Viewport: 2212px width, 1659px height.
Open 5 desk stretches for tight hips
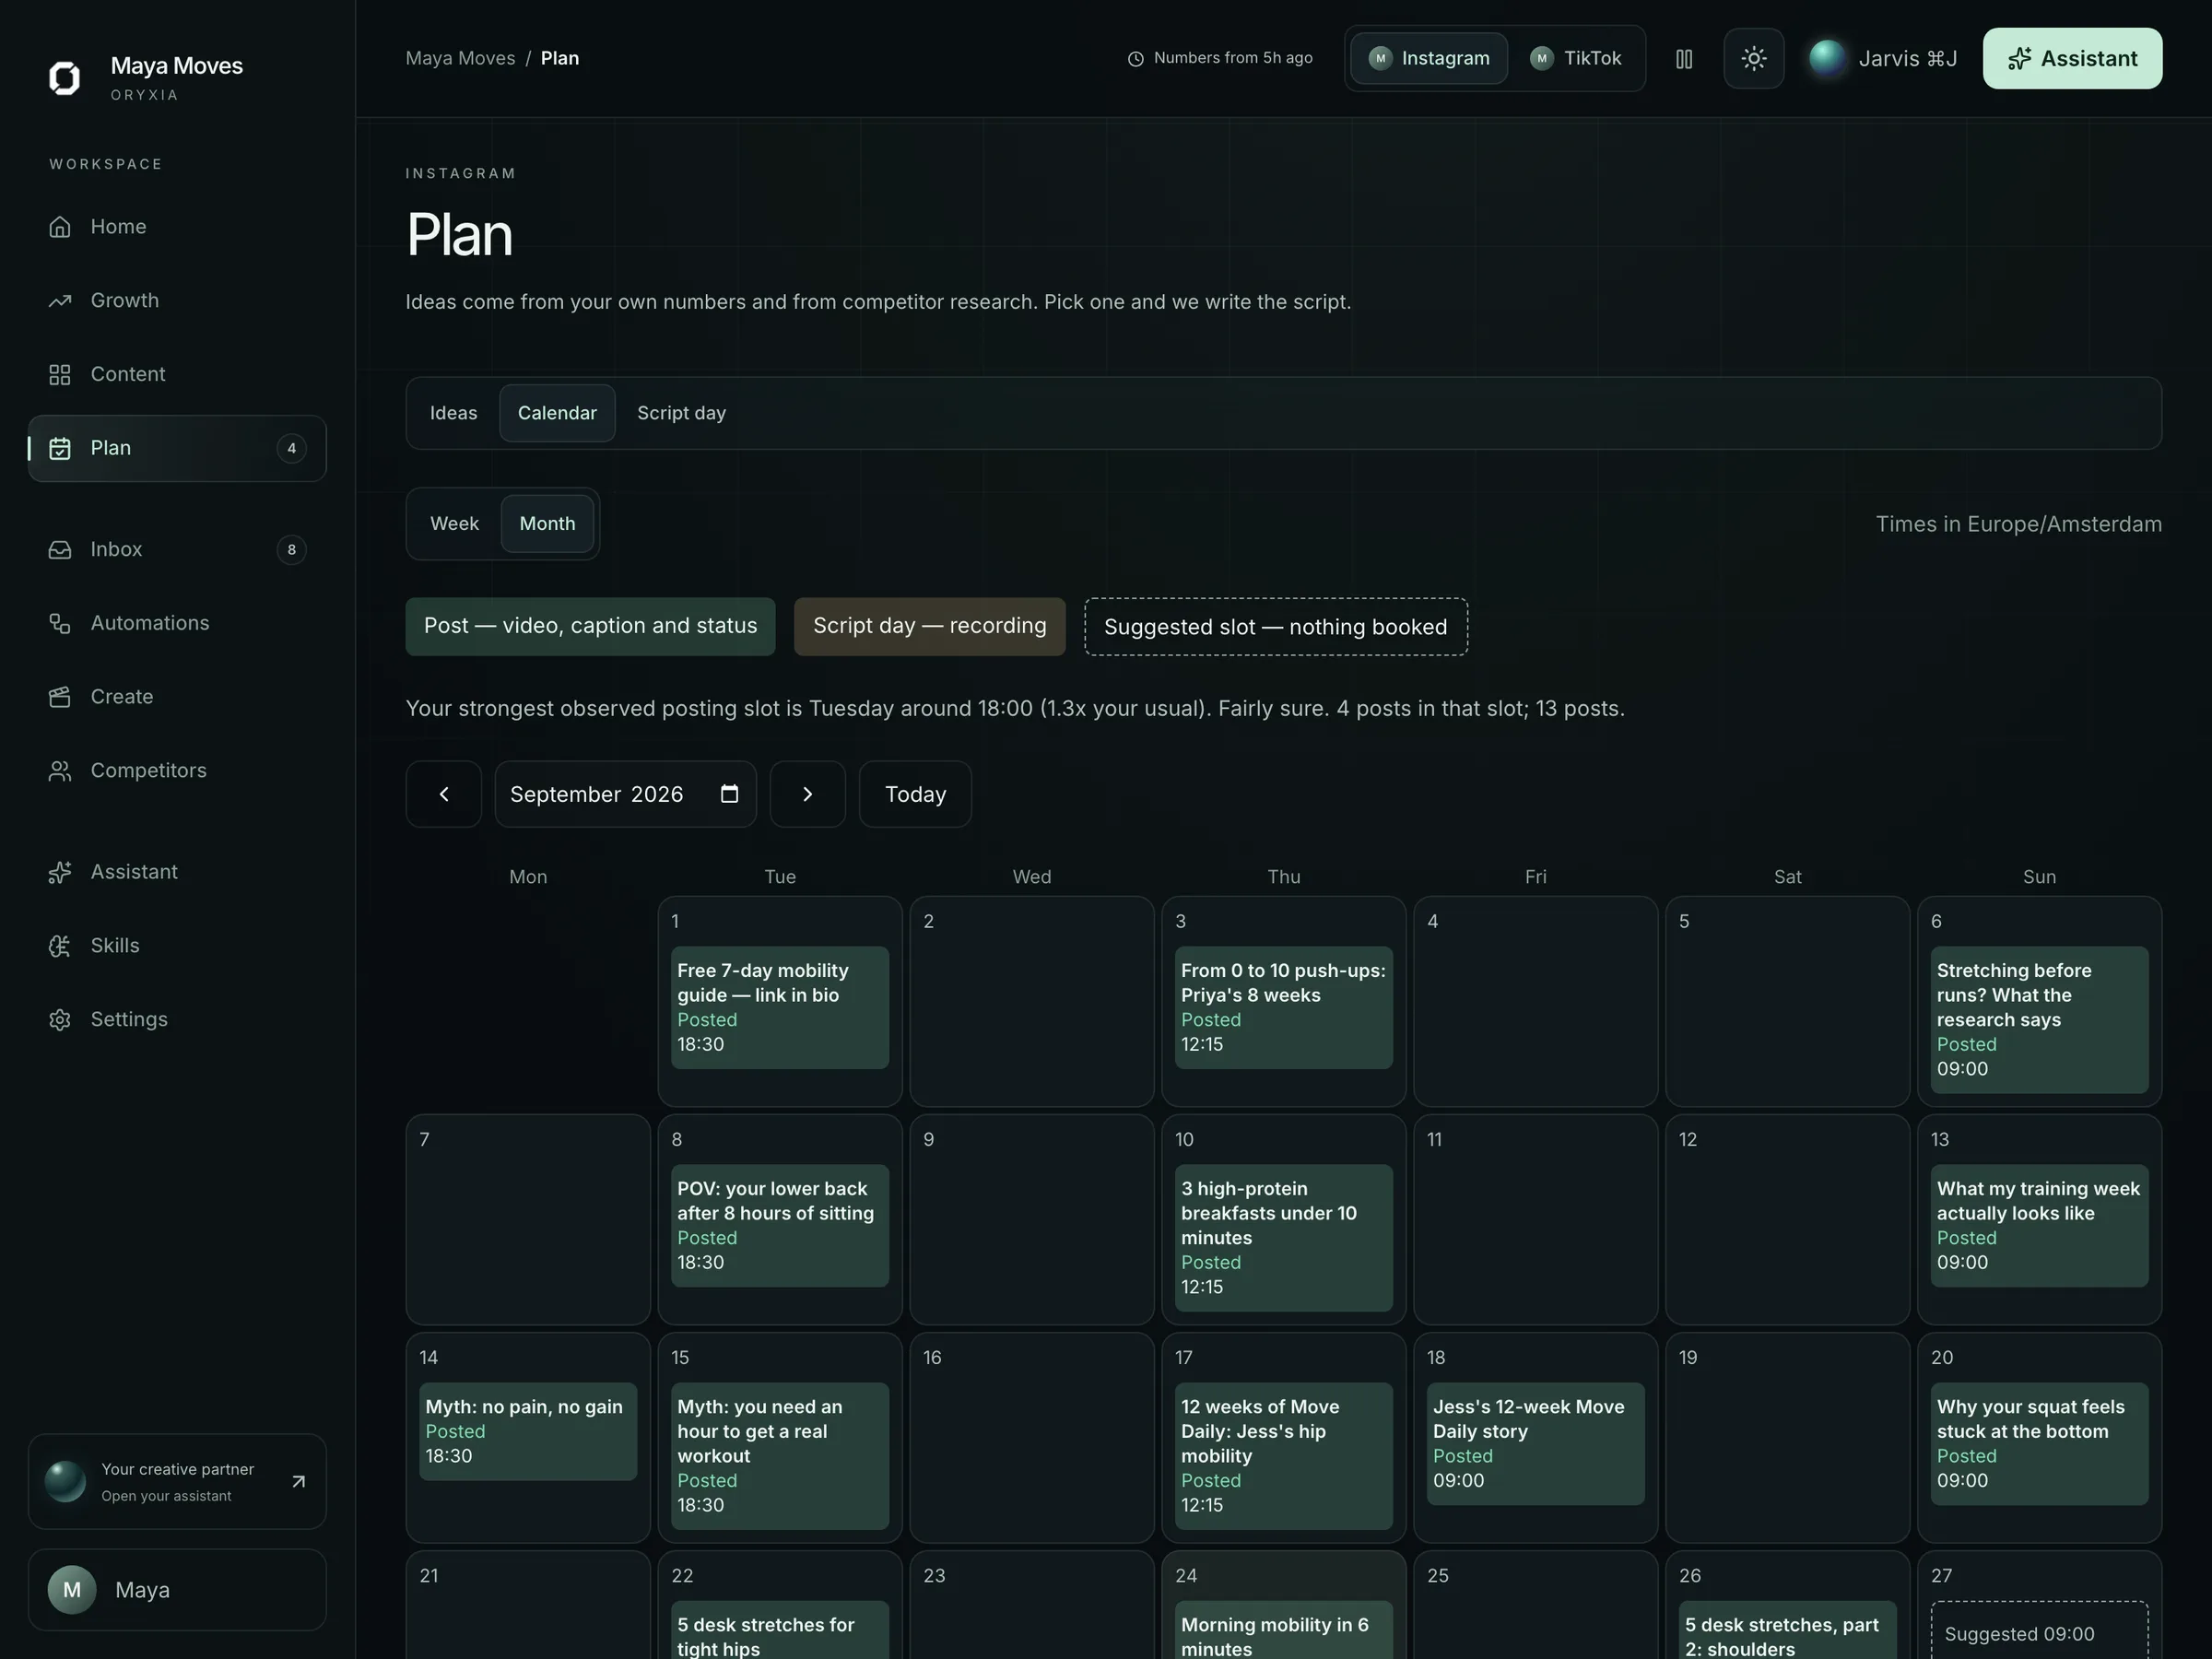779,1630
